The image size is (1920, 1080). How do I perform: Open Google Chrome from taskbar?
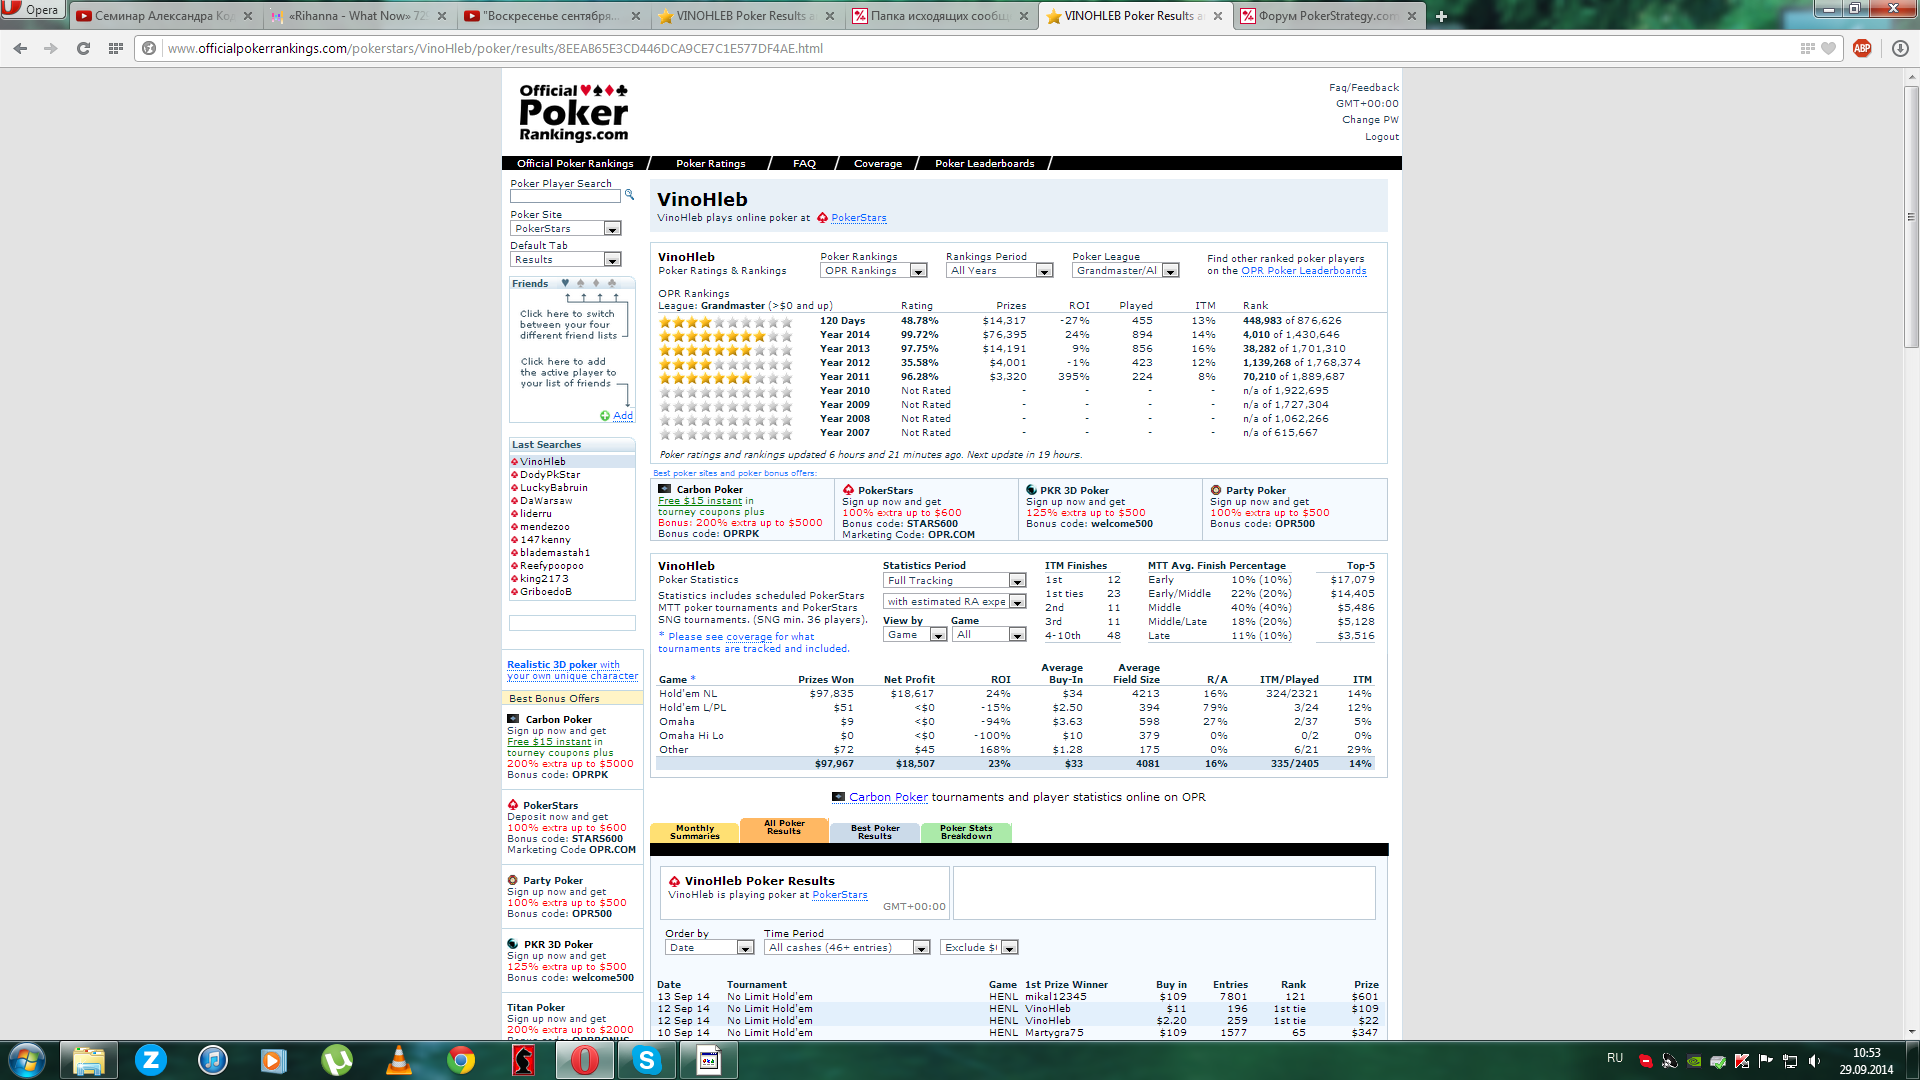(461, 1060)
